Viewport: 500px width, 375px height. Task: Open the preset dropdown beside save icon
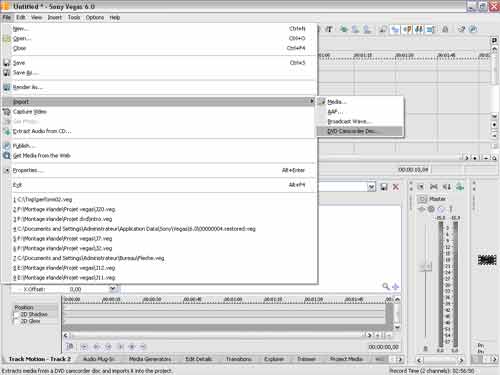click(371, 187)
